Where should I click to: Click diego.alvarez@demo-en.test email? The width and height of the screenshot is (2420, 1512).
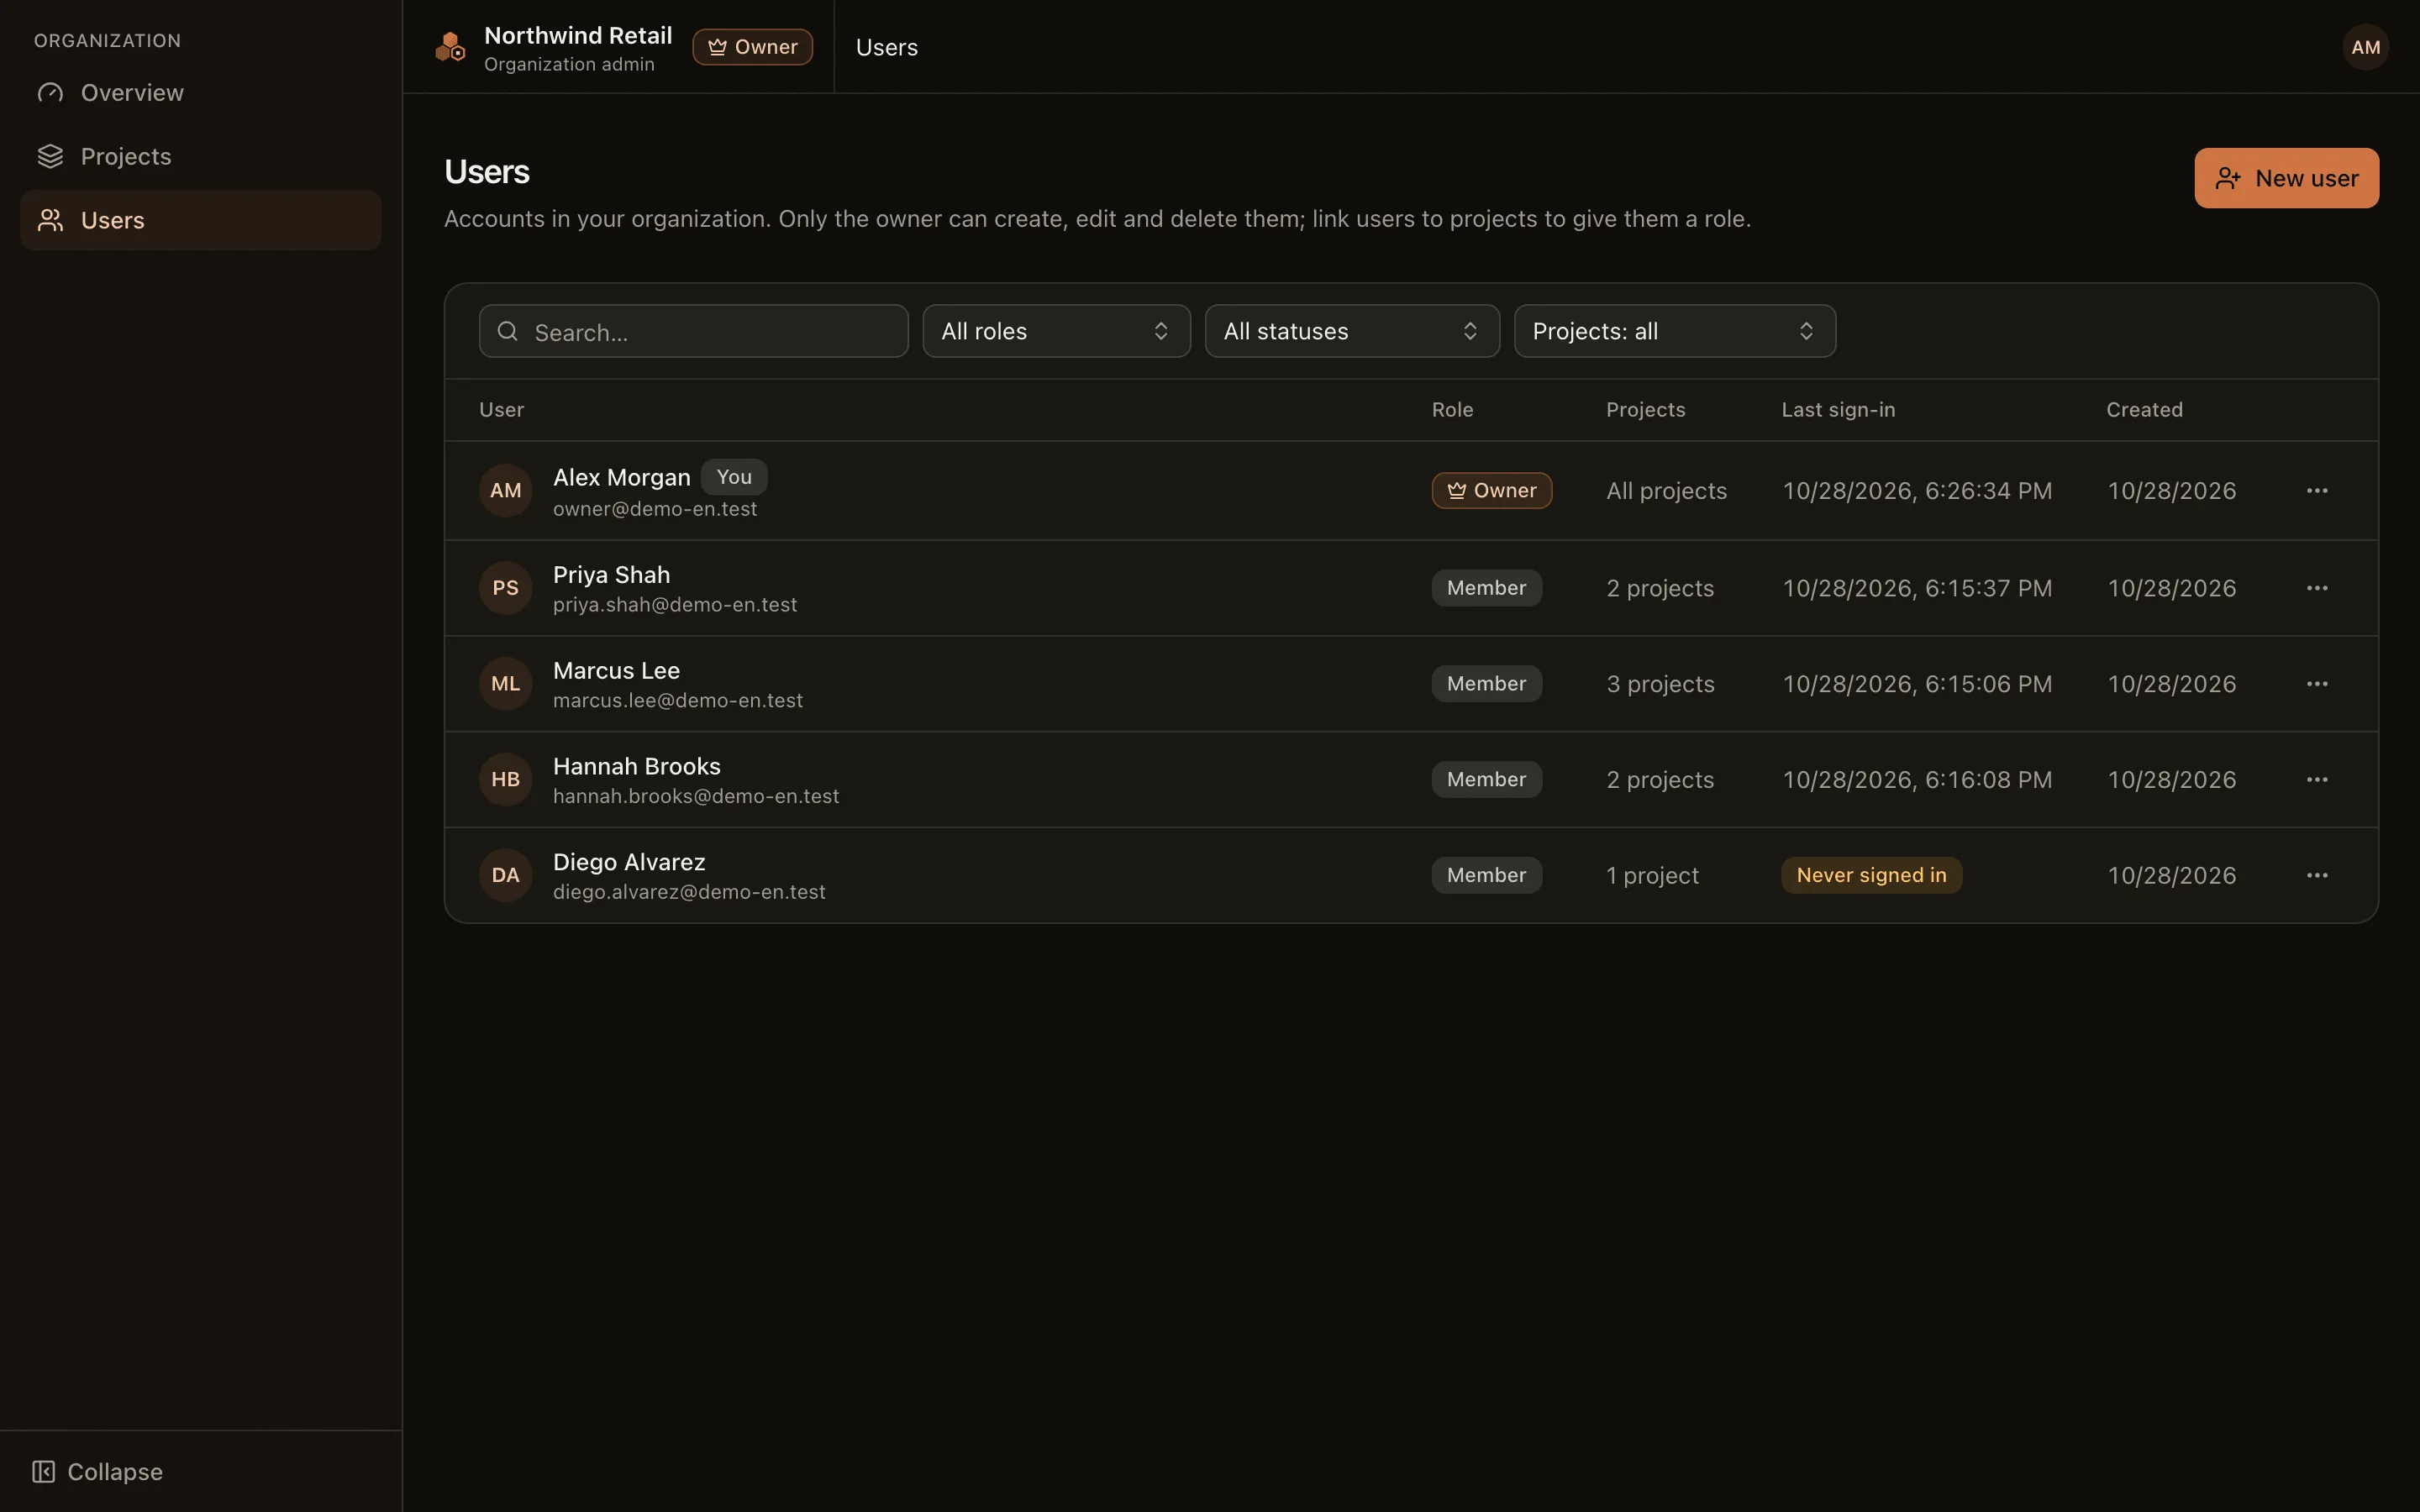click(689, 892)
